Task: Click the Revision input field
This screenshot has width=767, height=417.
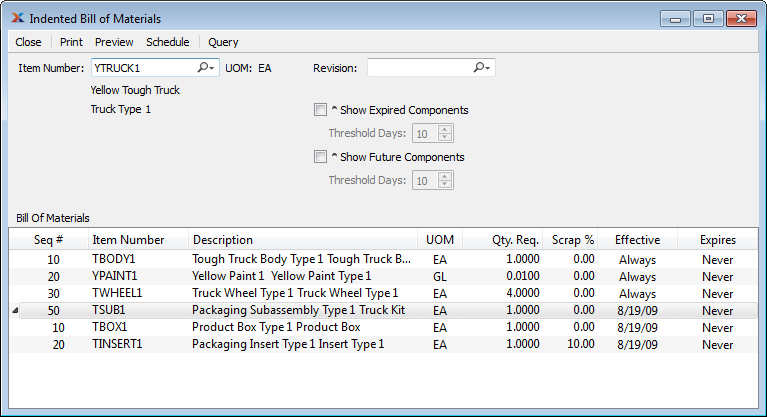Action: pyautogui.click(x=418, y=68)
